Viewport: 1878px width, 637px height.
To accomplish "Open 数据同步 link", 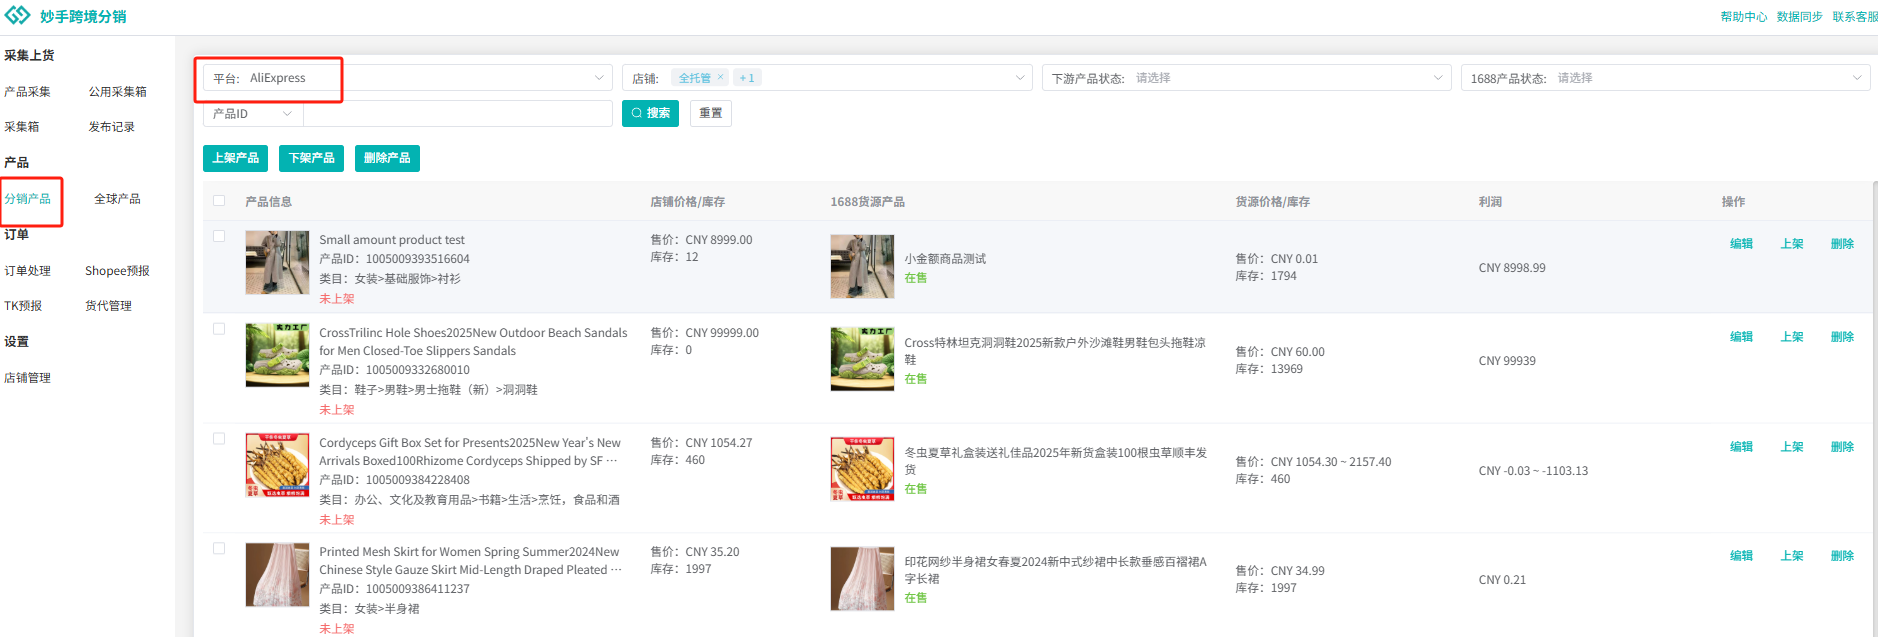I will [1800, 17].
